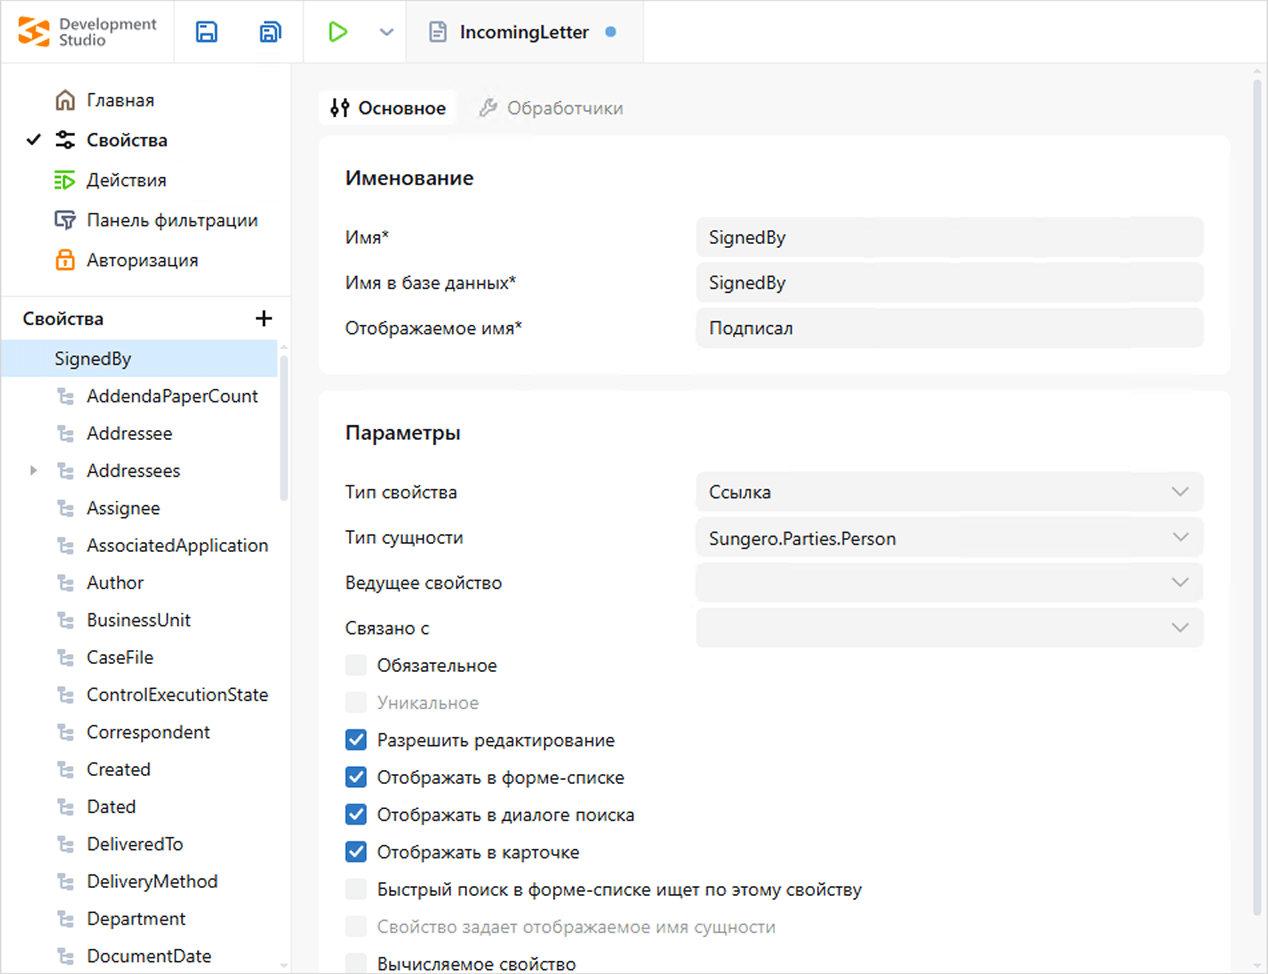Select the Correspondent property
Viewport: 1268px width, 974px height.
pyautogui.click(x=148, y=732)
